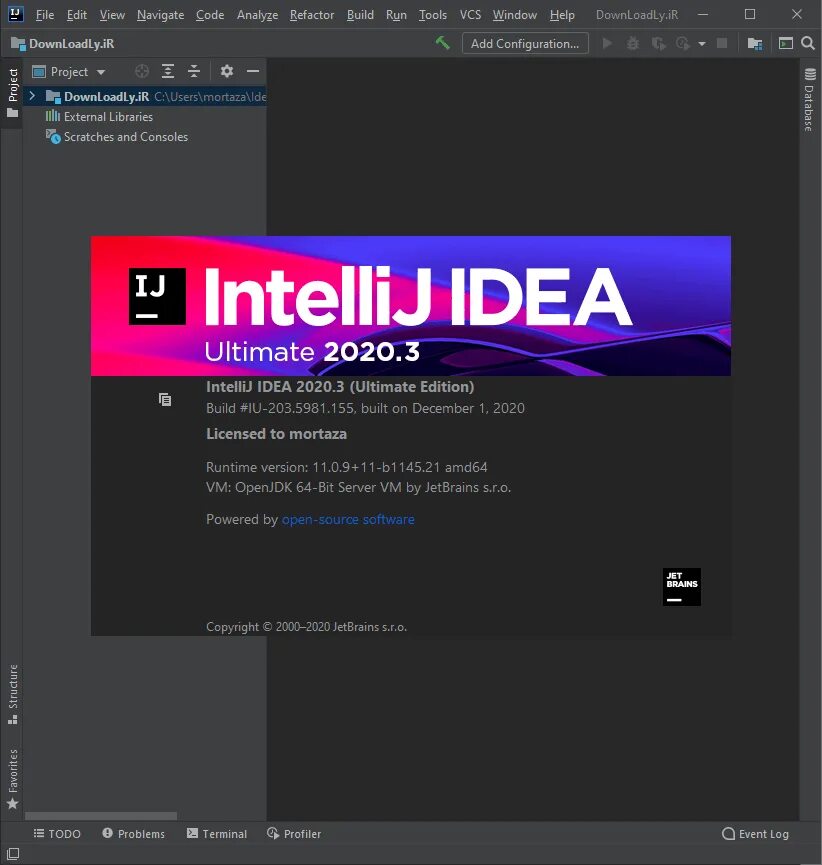The image size is (822, 865).
Task: Expand the DownLoadLy.iR project node
Action: click(x=32, y=96)
